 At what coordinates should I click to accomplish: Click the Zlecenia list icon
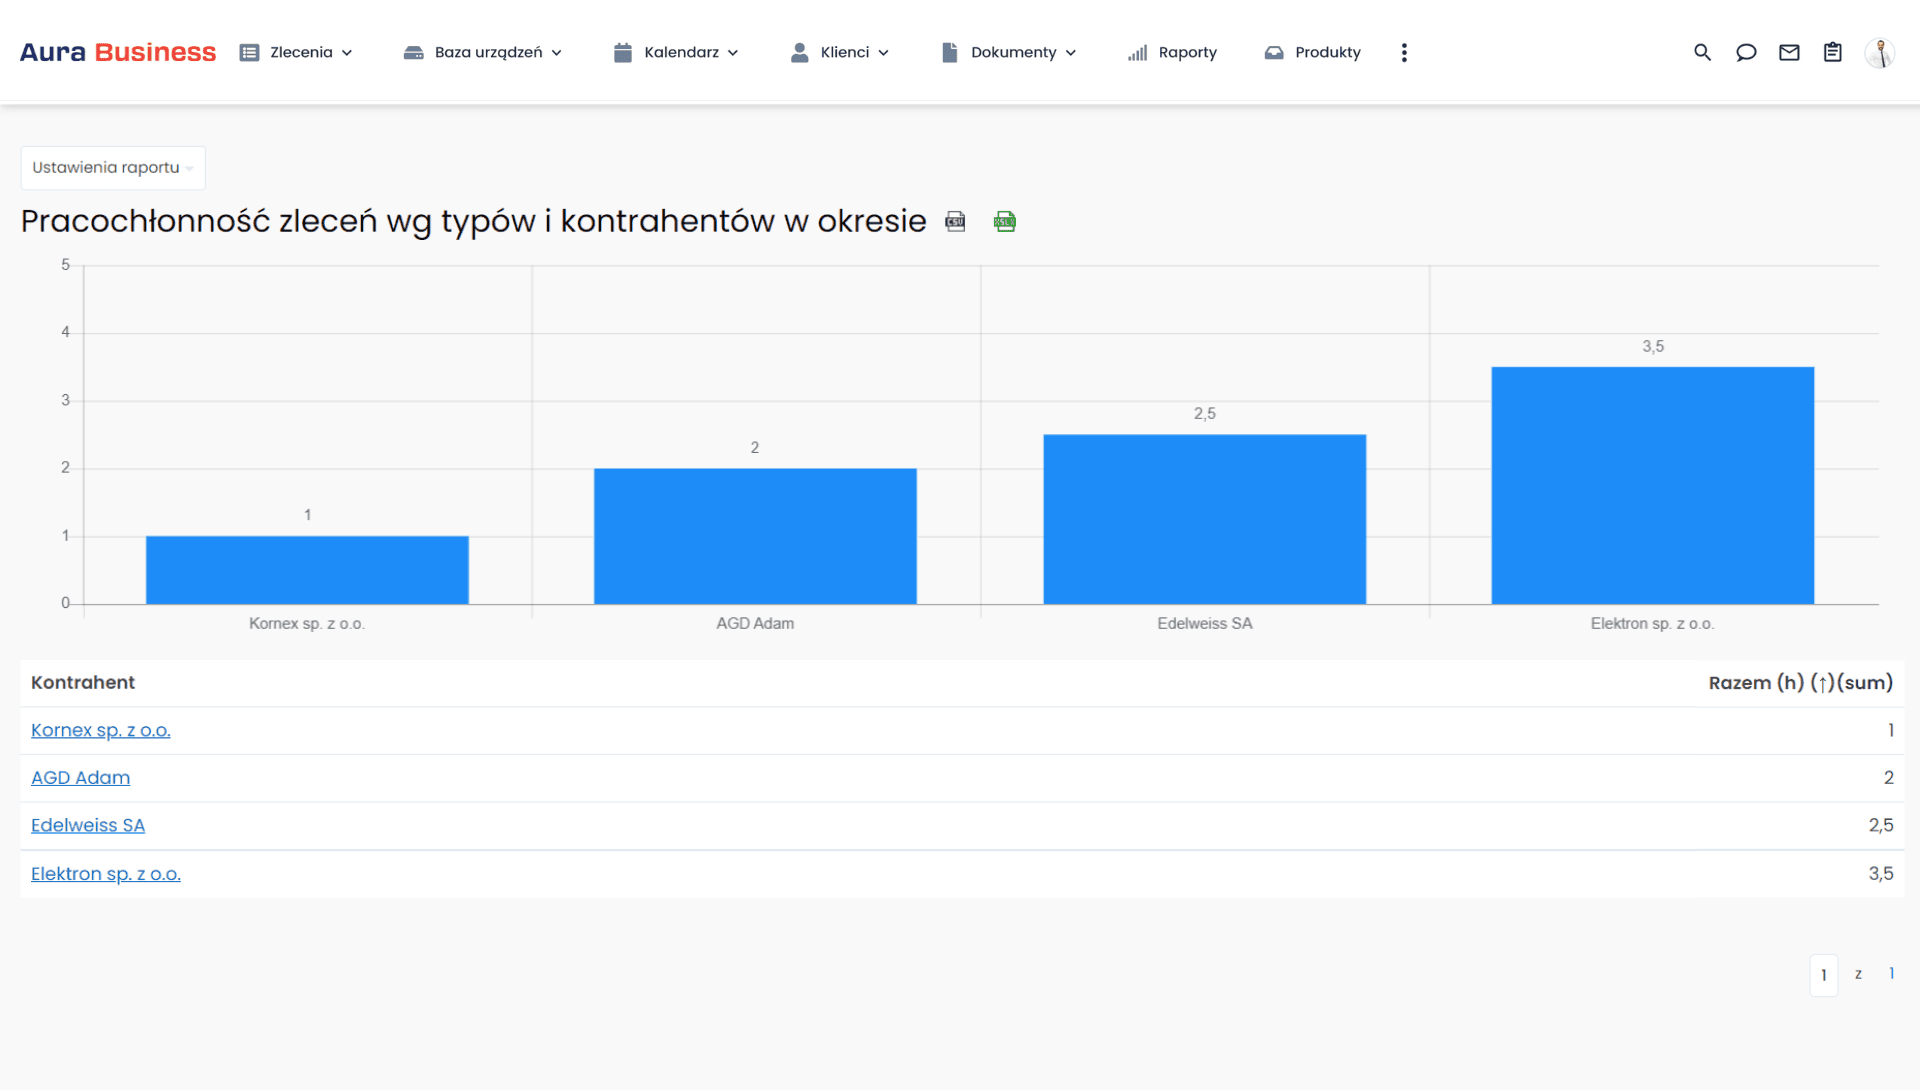coord(249,52)
